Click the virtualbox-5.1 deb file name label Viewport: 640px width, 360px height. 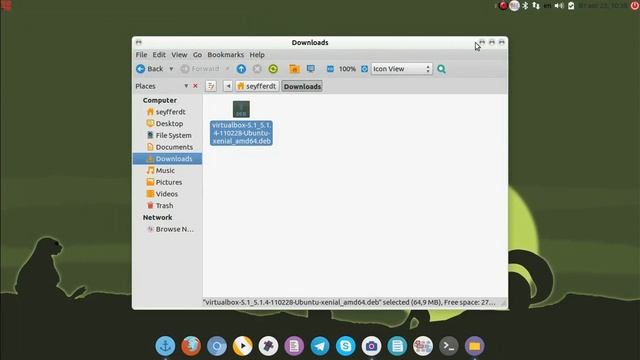[x=241, y=133]
